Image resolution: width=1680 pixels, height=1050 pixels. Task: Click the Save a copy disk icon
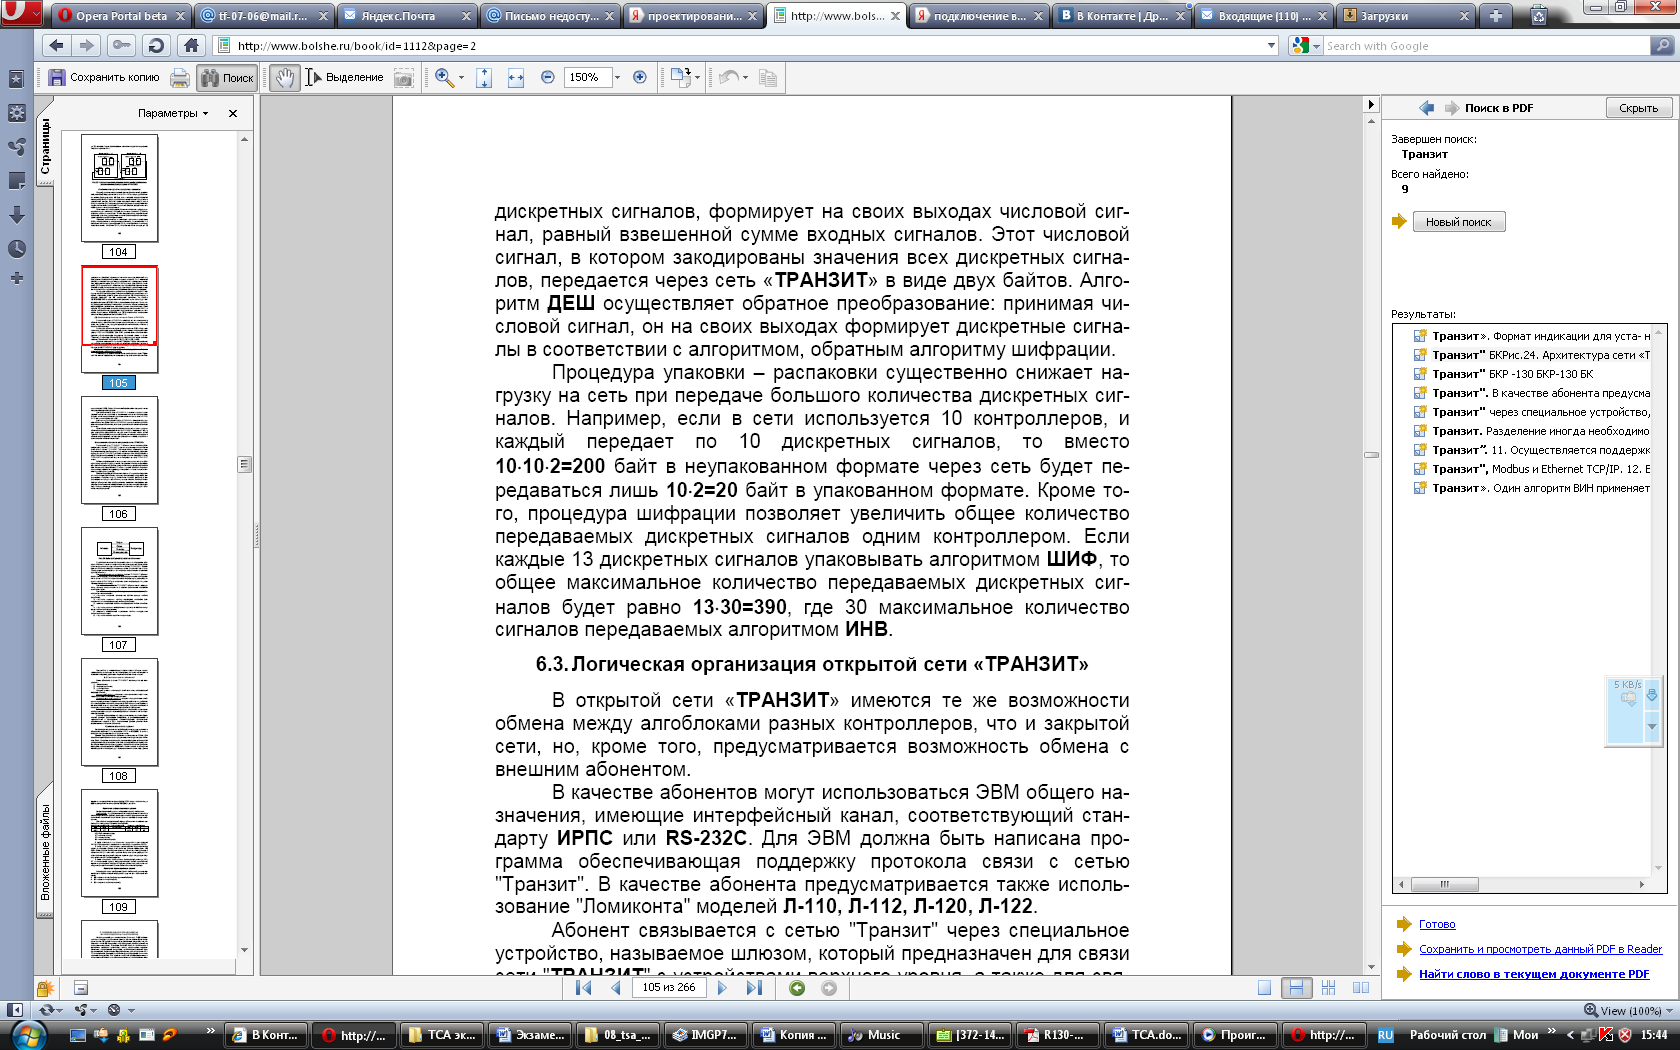[57, 77]
